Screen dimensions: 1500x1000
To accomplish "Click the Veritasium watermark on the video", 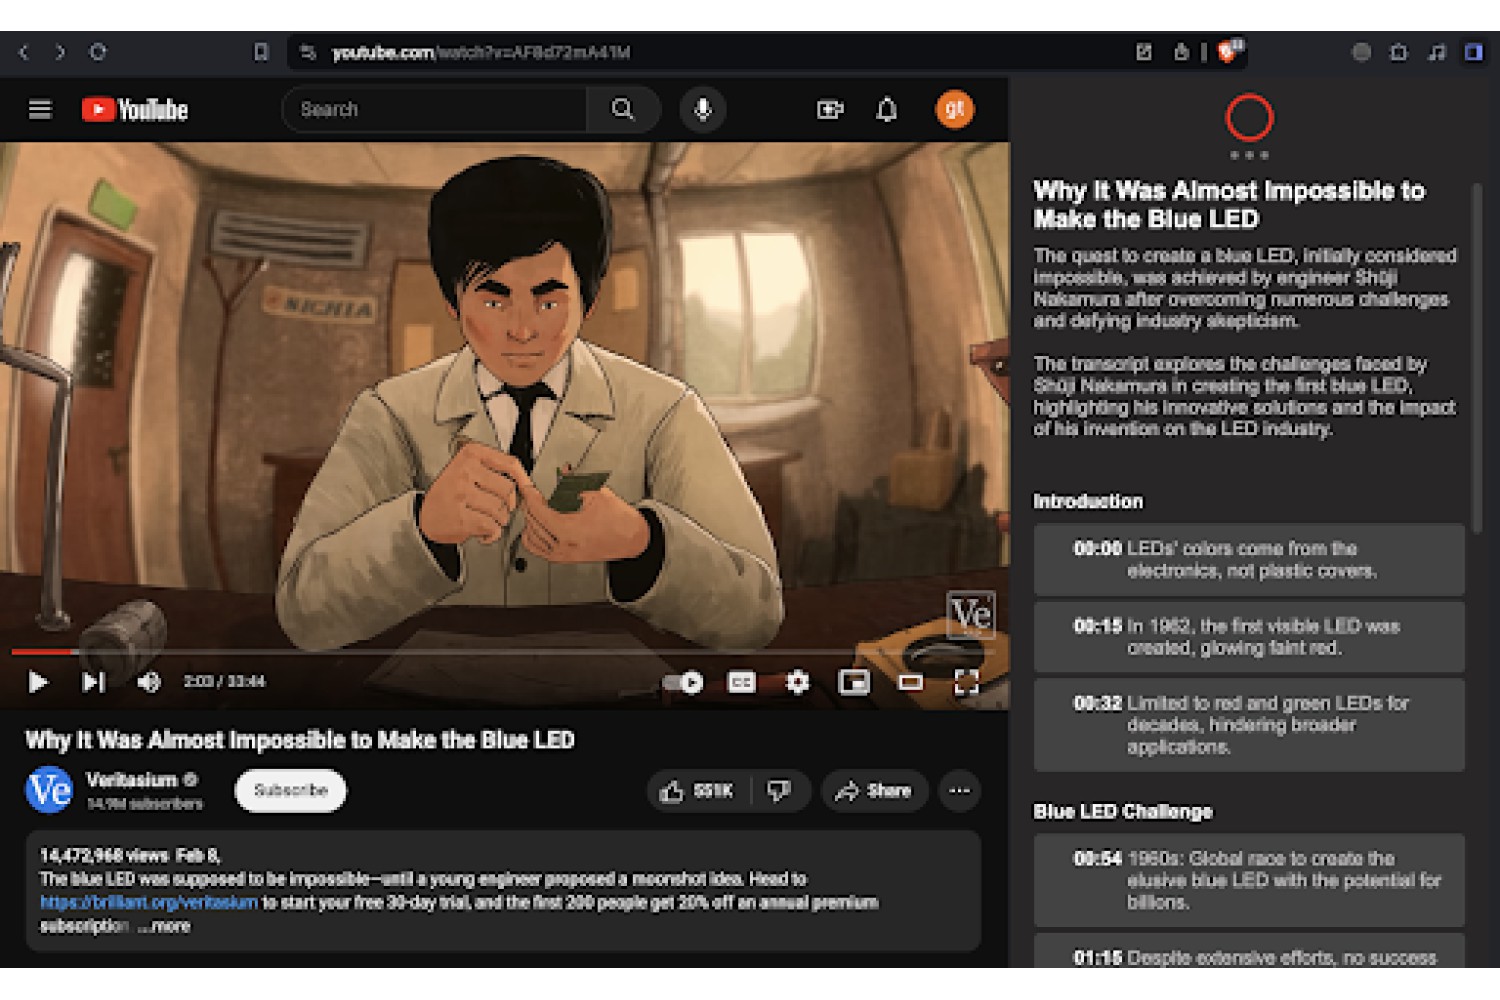I will tap(970, 615).
